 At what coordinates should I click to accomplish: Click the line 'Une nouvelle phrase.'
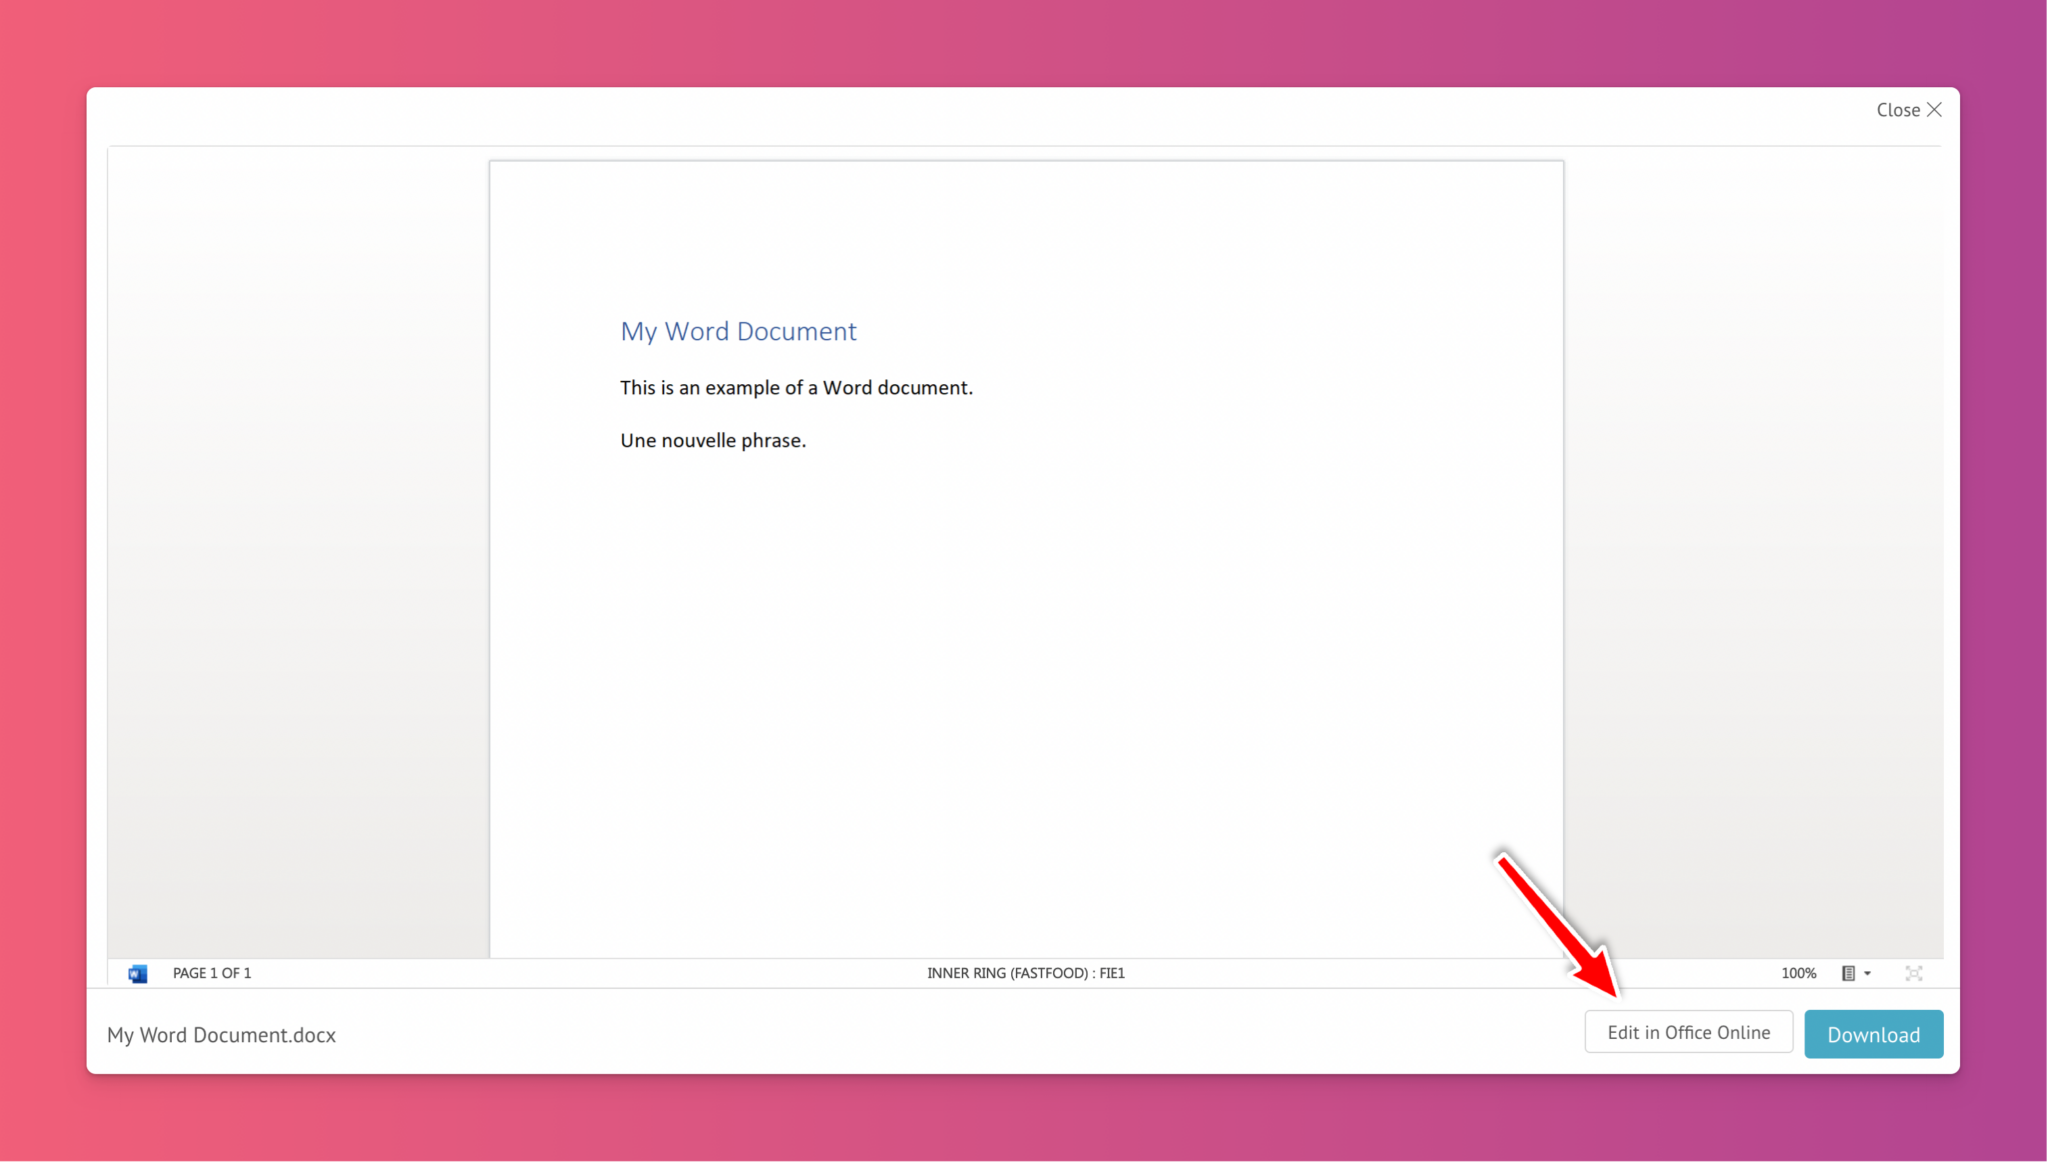713,441
